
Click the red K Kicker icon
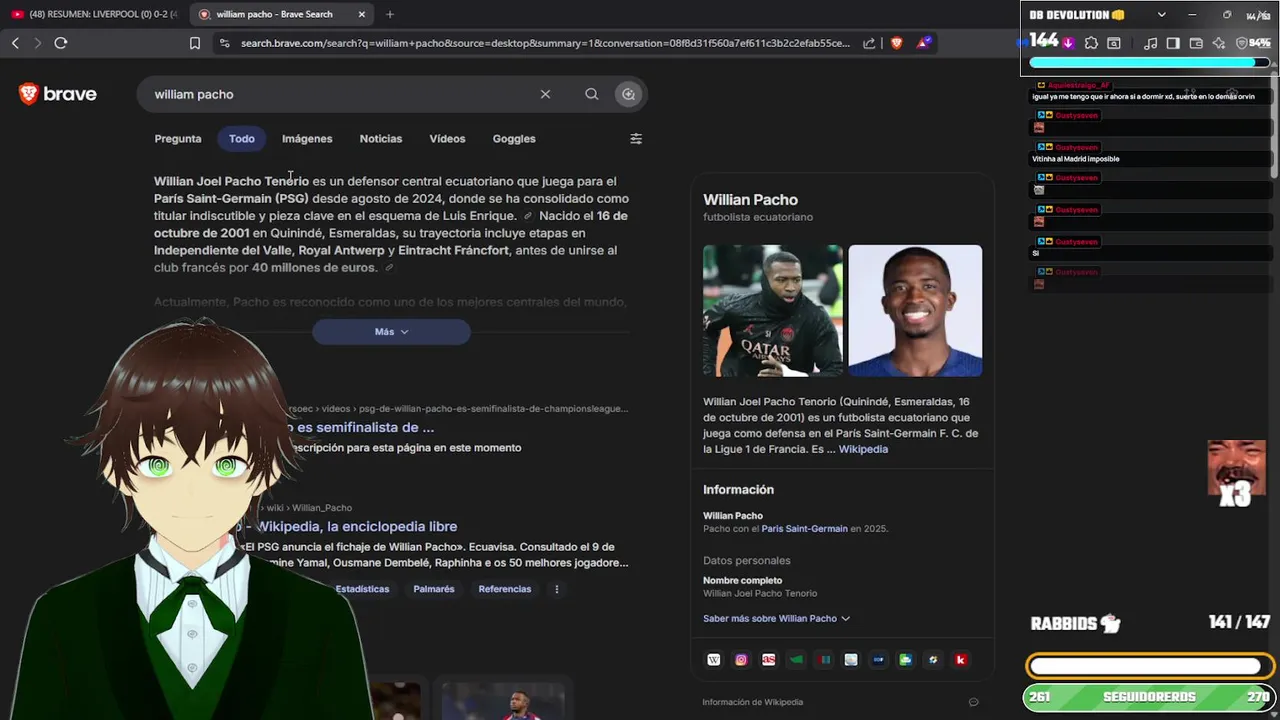pos(960,660)
